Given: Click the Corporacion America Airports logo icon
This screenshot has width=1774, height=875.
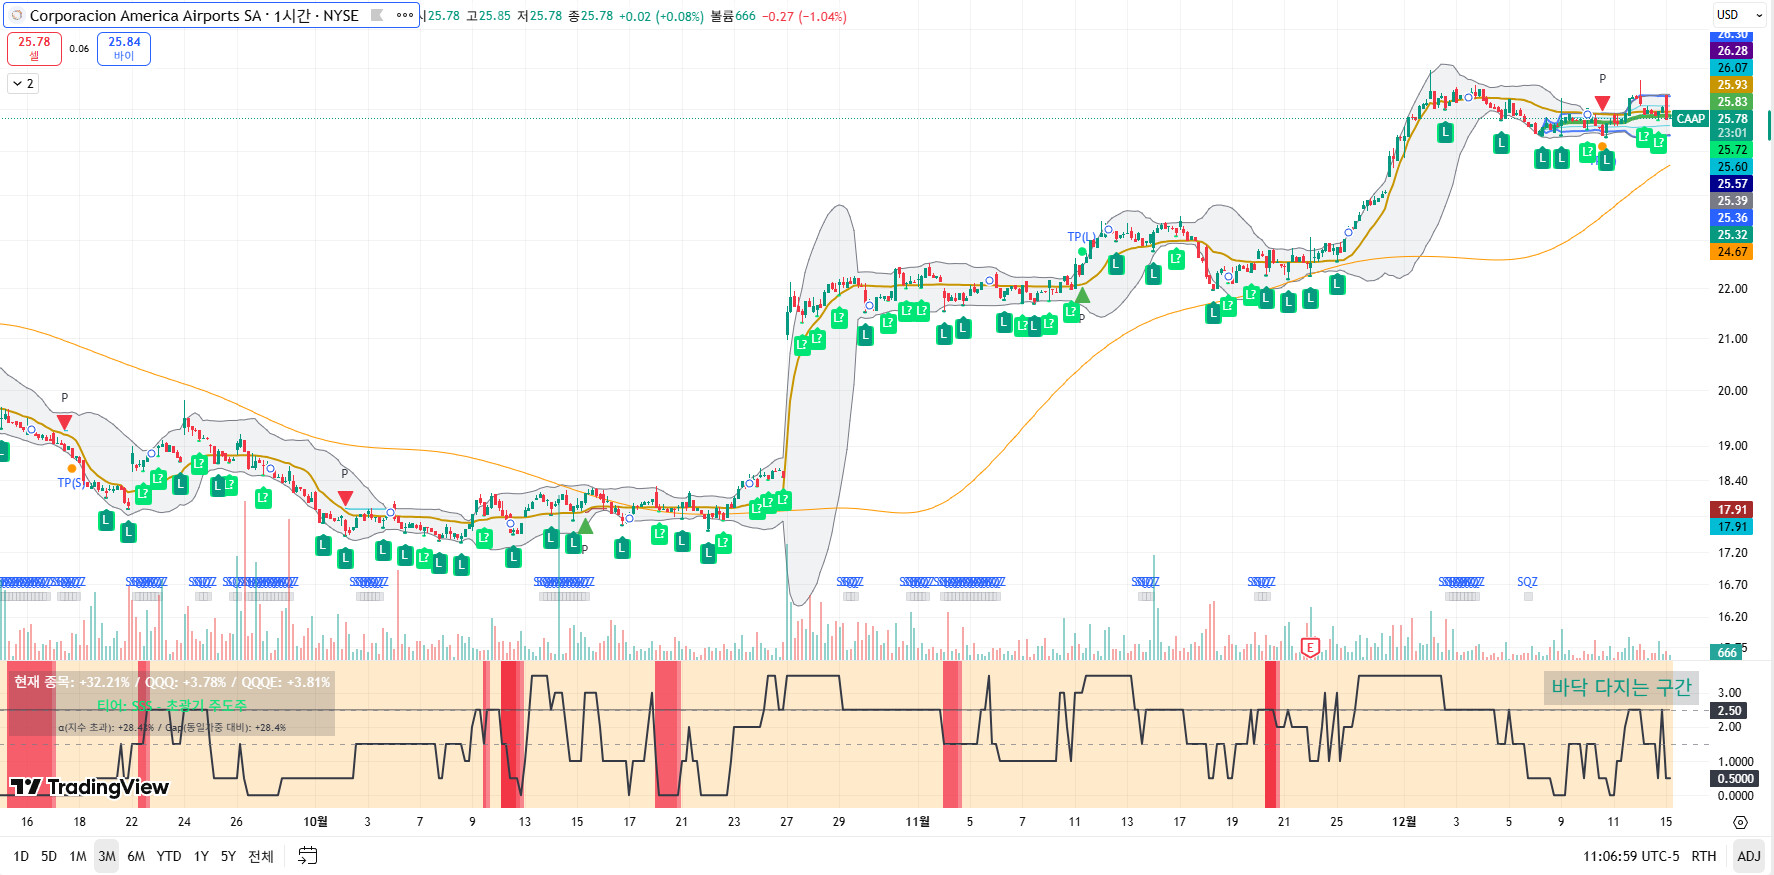Looking at the screenshot, I should 17,15.
